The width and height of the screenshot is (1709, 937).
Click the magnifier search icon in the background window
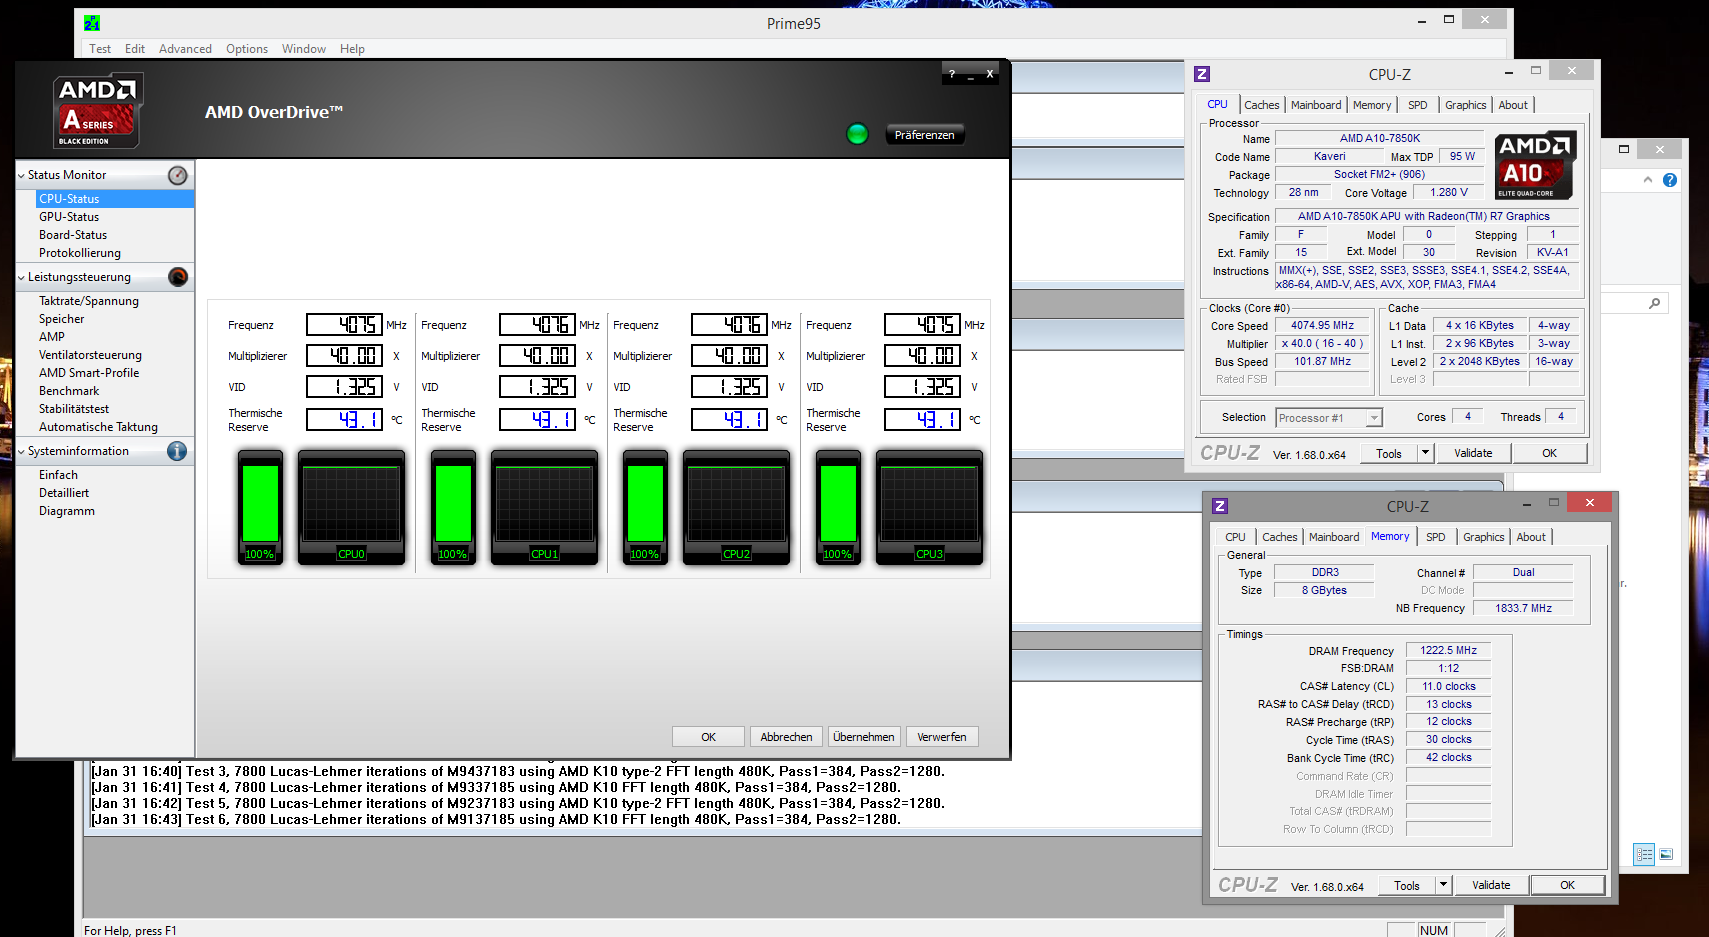1655,303
